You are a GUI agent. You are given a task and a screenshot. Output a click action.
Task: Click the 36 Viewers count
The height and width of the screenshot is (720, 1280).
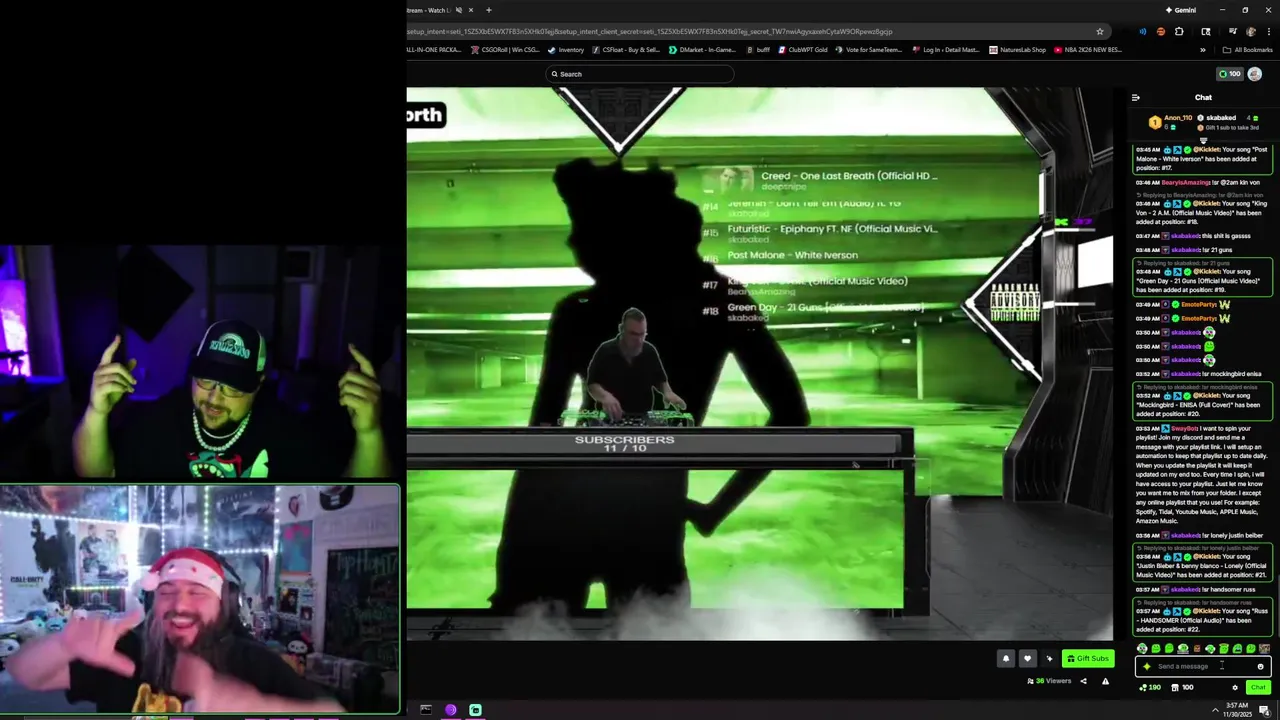[1050, 681]
